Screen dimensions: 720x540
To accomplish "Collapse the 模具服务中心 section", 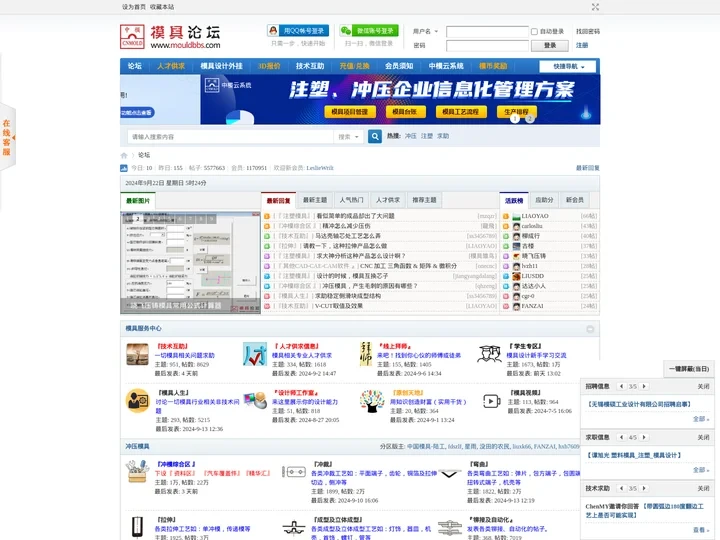I will (590, 329).
